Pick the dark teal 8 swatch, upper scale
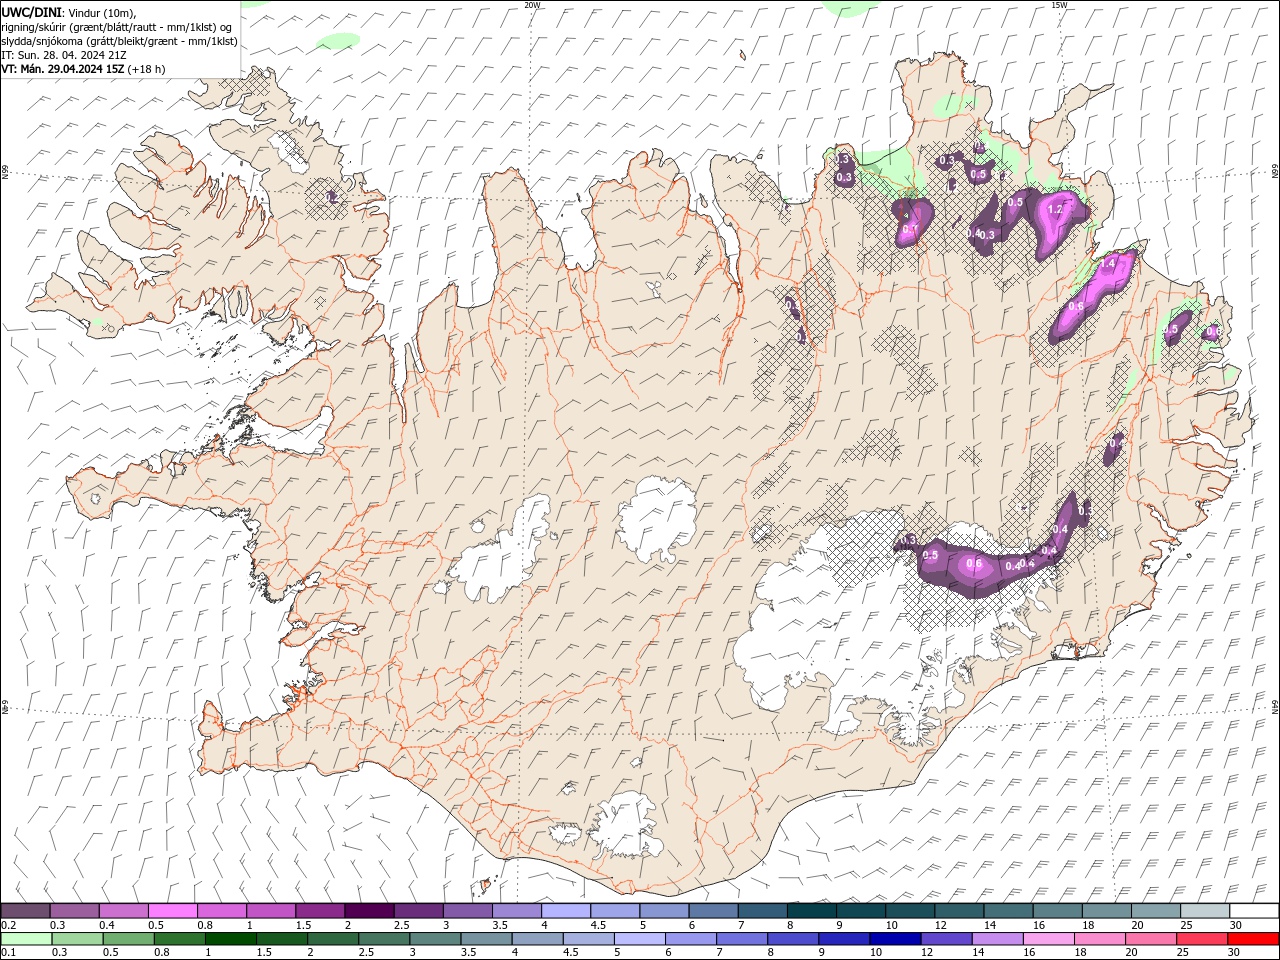1280x960 pixels. (x=812, y=910)
